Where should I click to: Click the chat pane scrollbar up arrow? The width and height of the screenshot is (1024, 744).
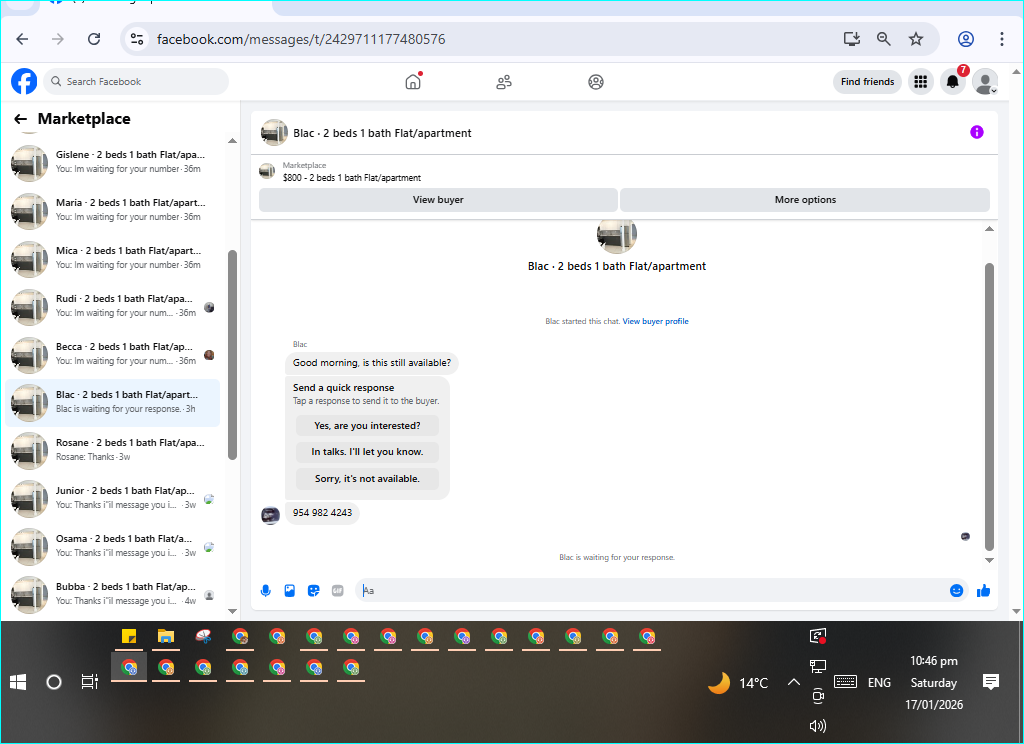989,229
